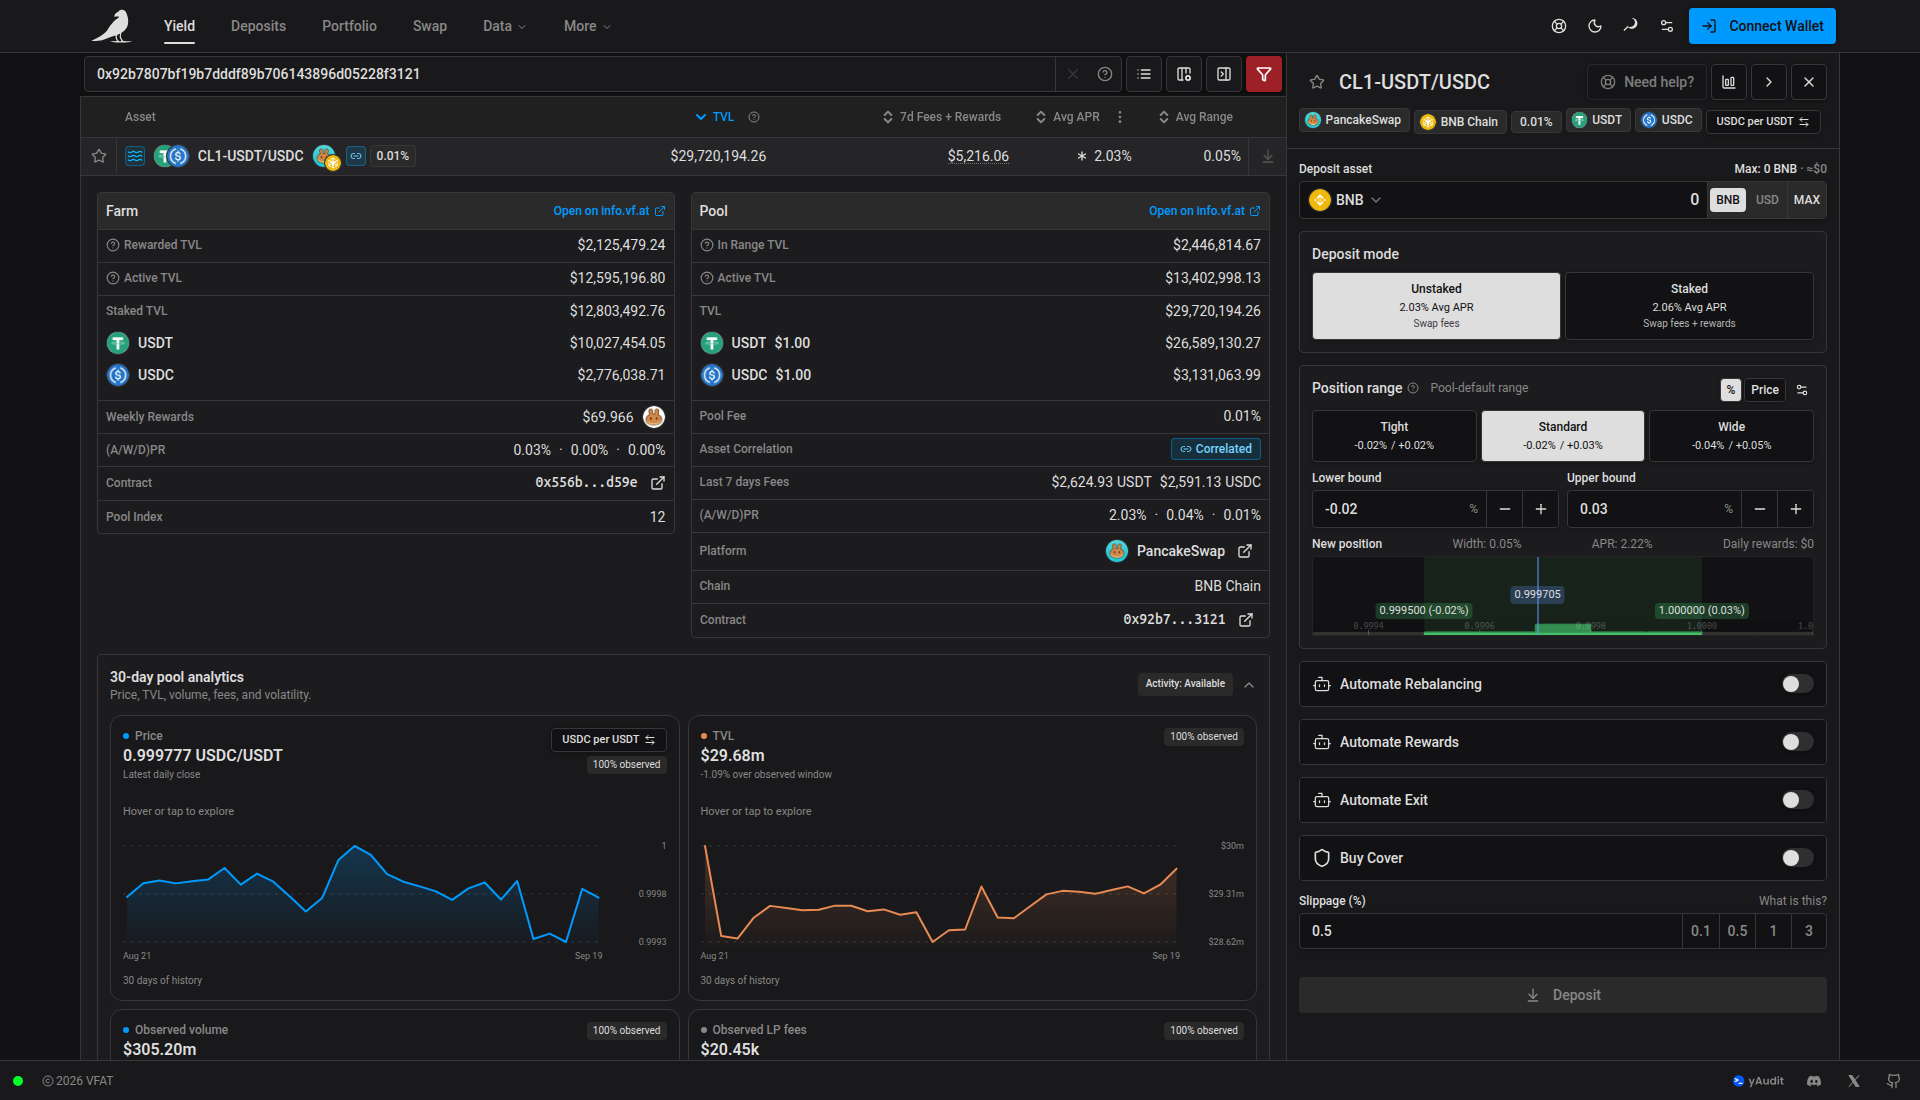The height and width of the screenshot is (1100, 1920).
Task: Click Need help? button
Action: point(1647,82)
